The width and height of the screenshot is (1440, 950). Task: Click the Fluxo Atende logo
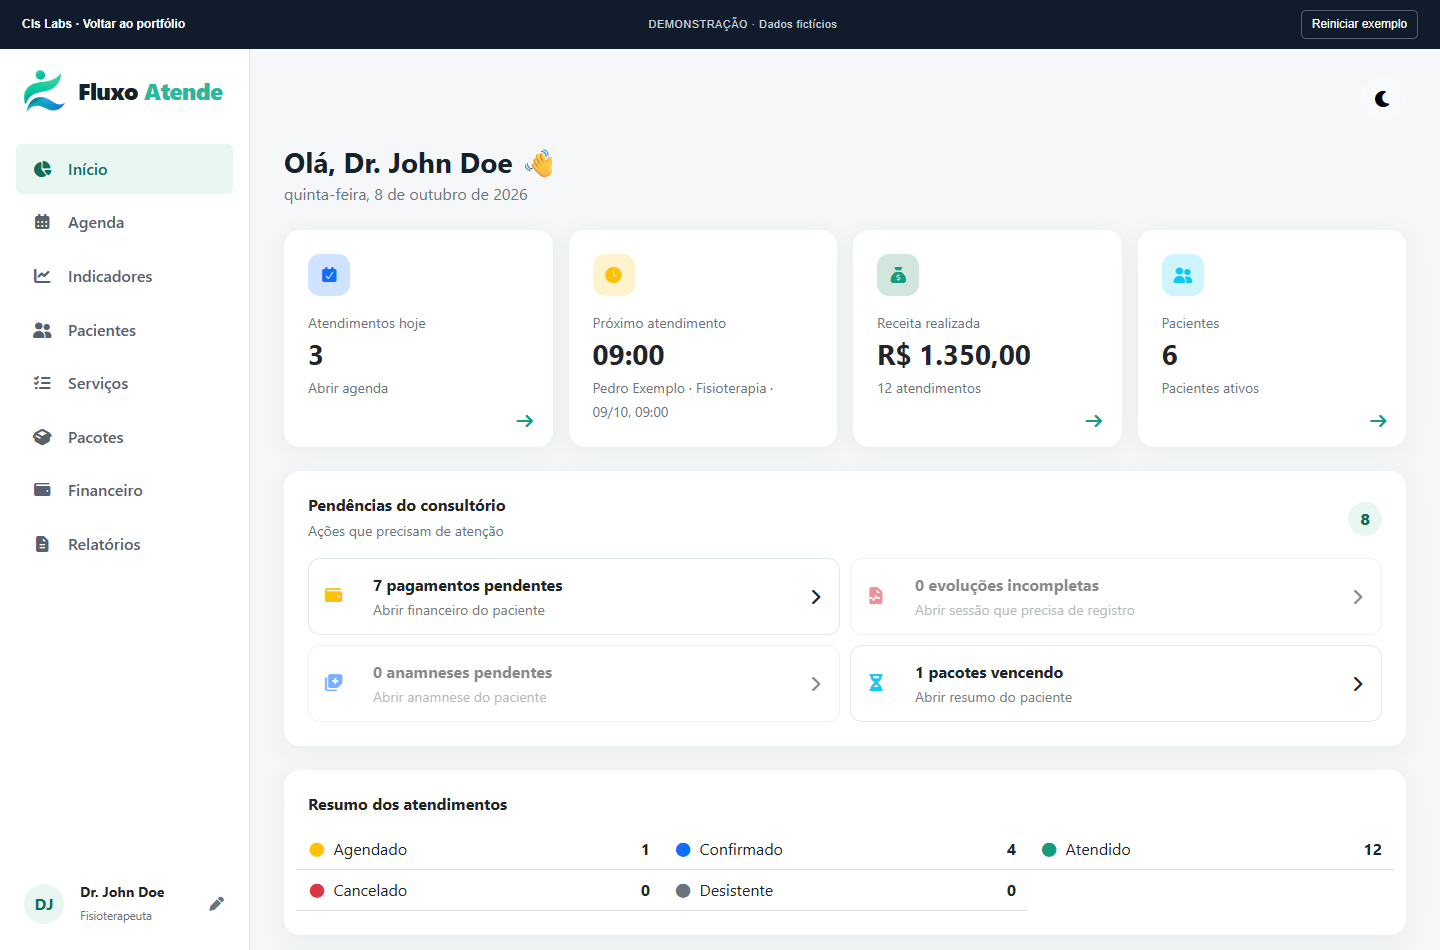(x=124, y=91)
